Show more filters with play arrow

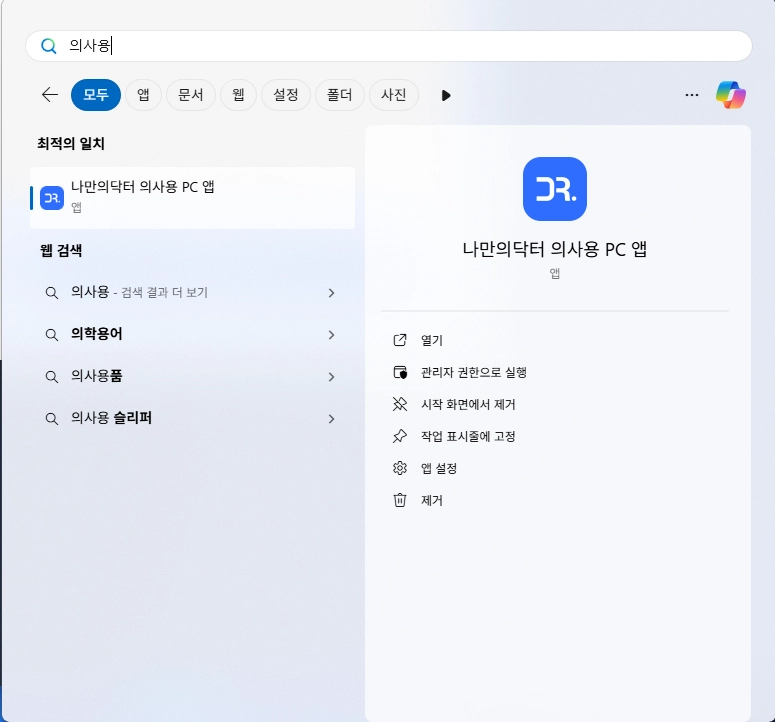(x=446, y=95)
